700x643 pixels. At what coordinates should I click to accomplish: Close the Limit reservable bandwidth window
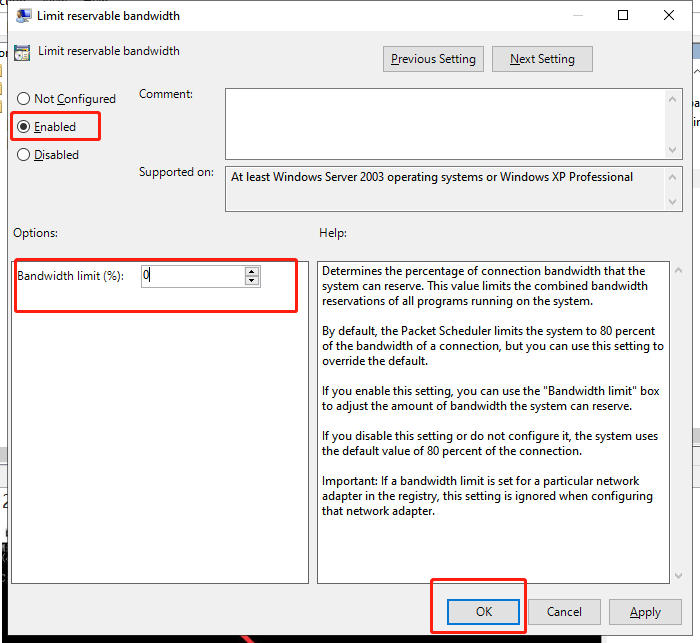(669, 15)
